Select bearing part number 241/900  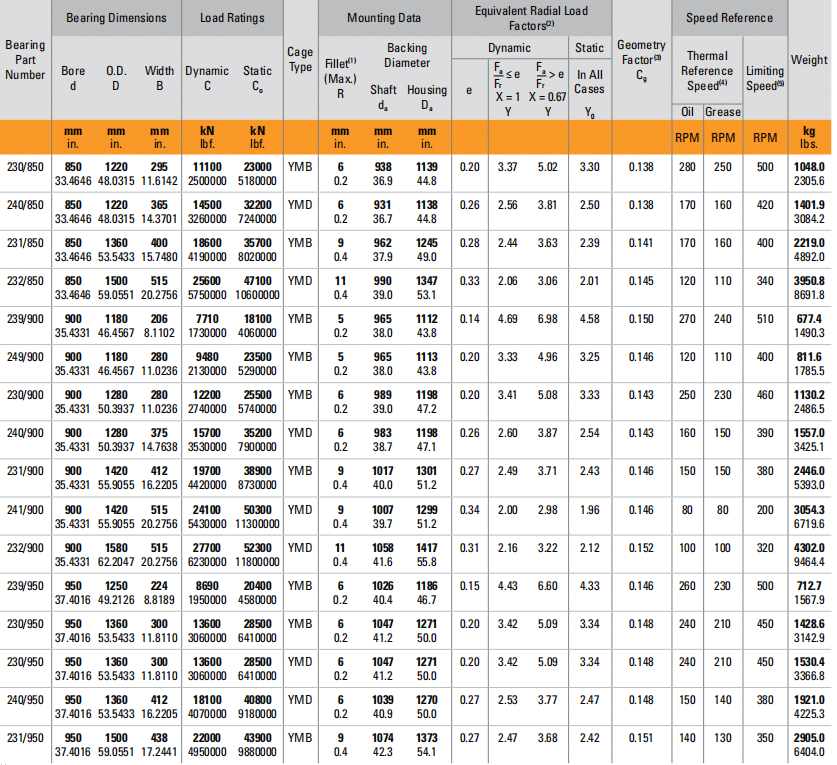click(25, 510)
